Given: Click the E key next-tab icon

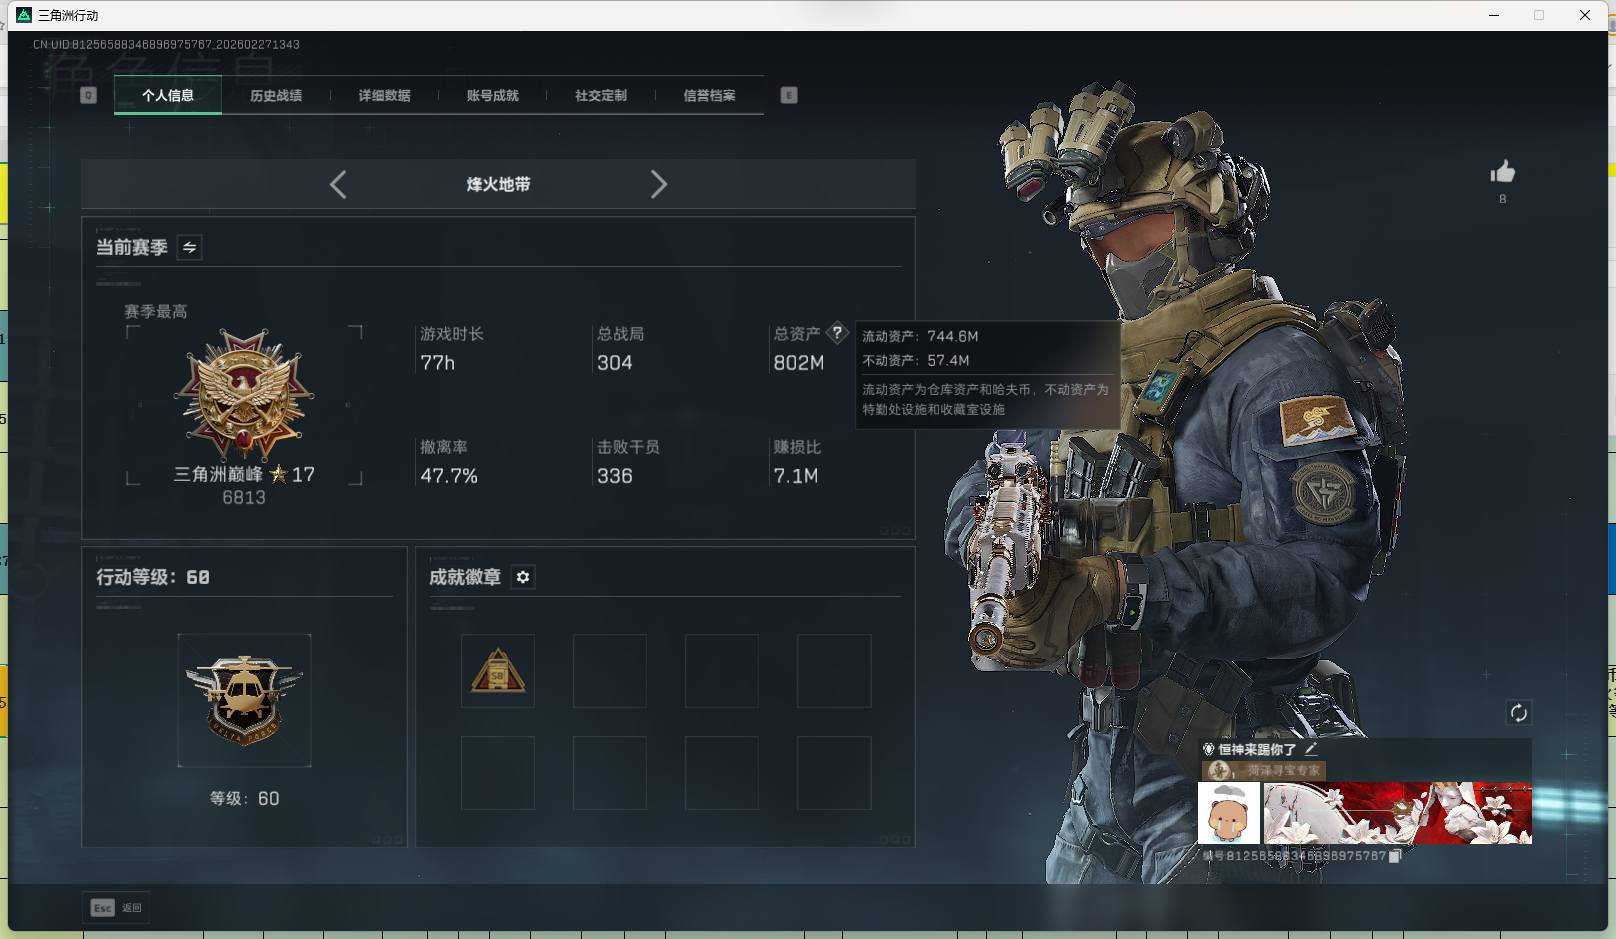Looking at the screenshot, I should [789, 95].
